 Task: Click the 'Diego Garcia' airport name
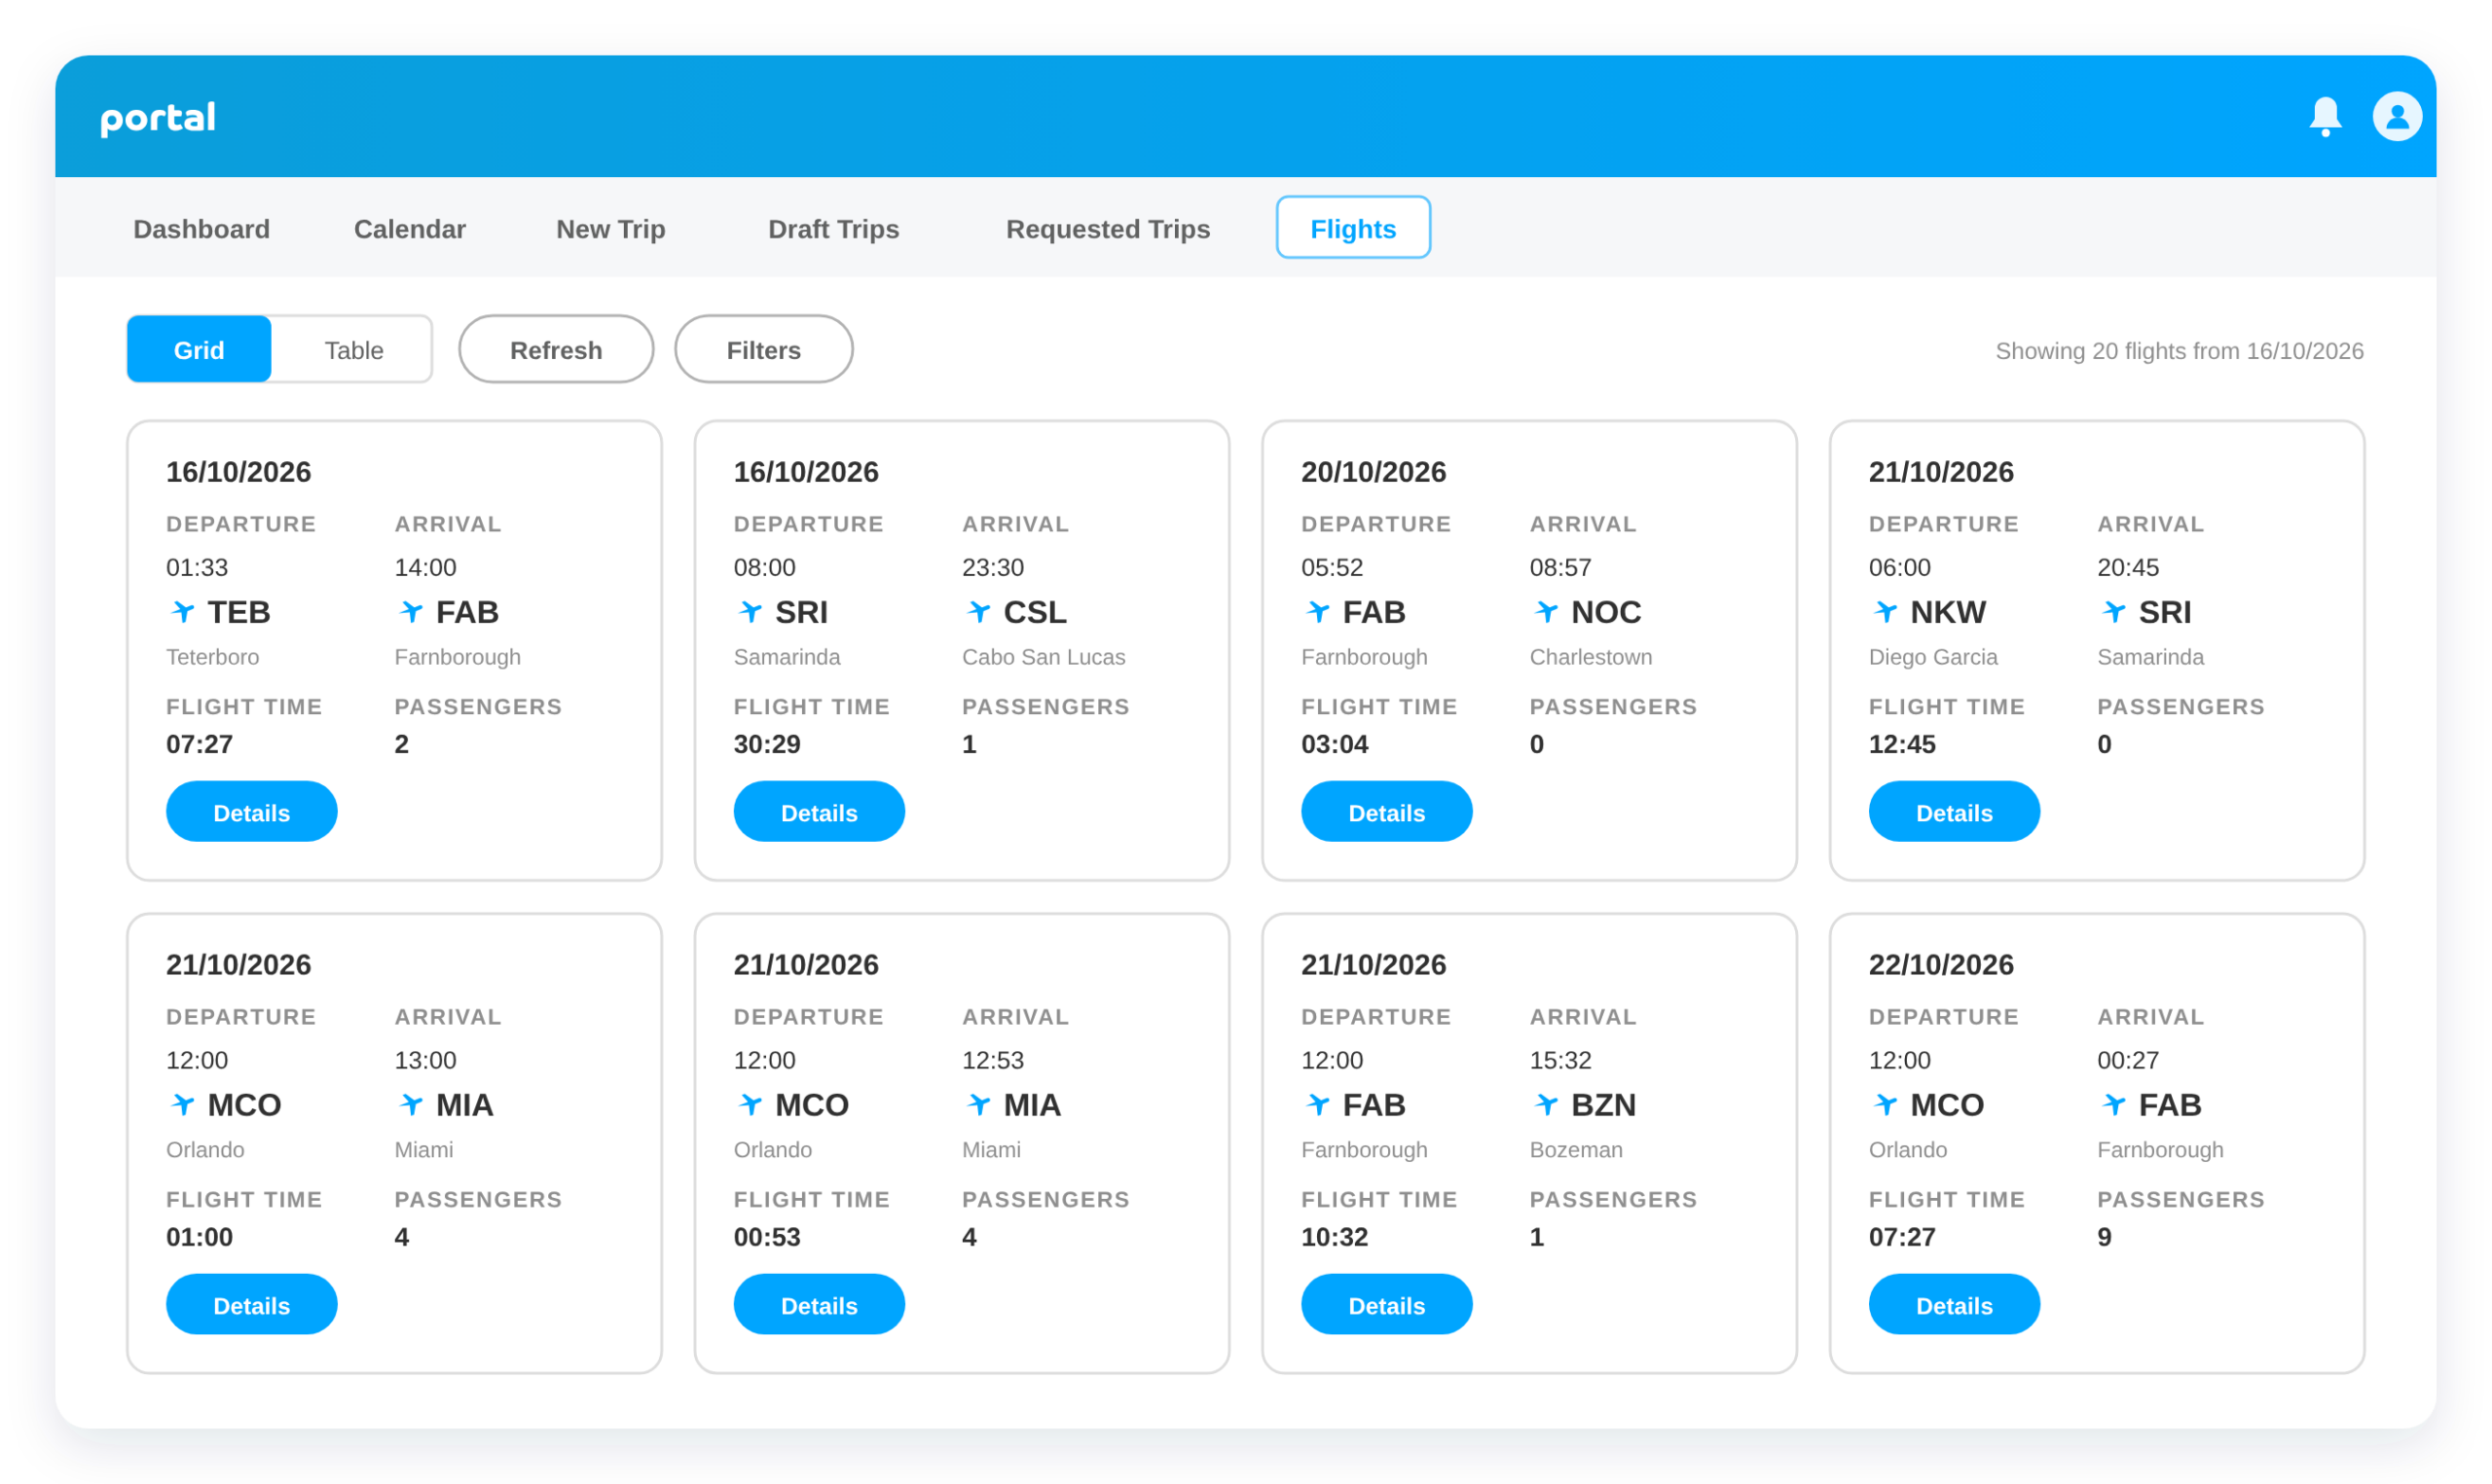(1932, 657)
